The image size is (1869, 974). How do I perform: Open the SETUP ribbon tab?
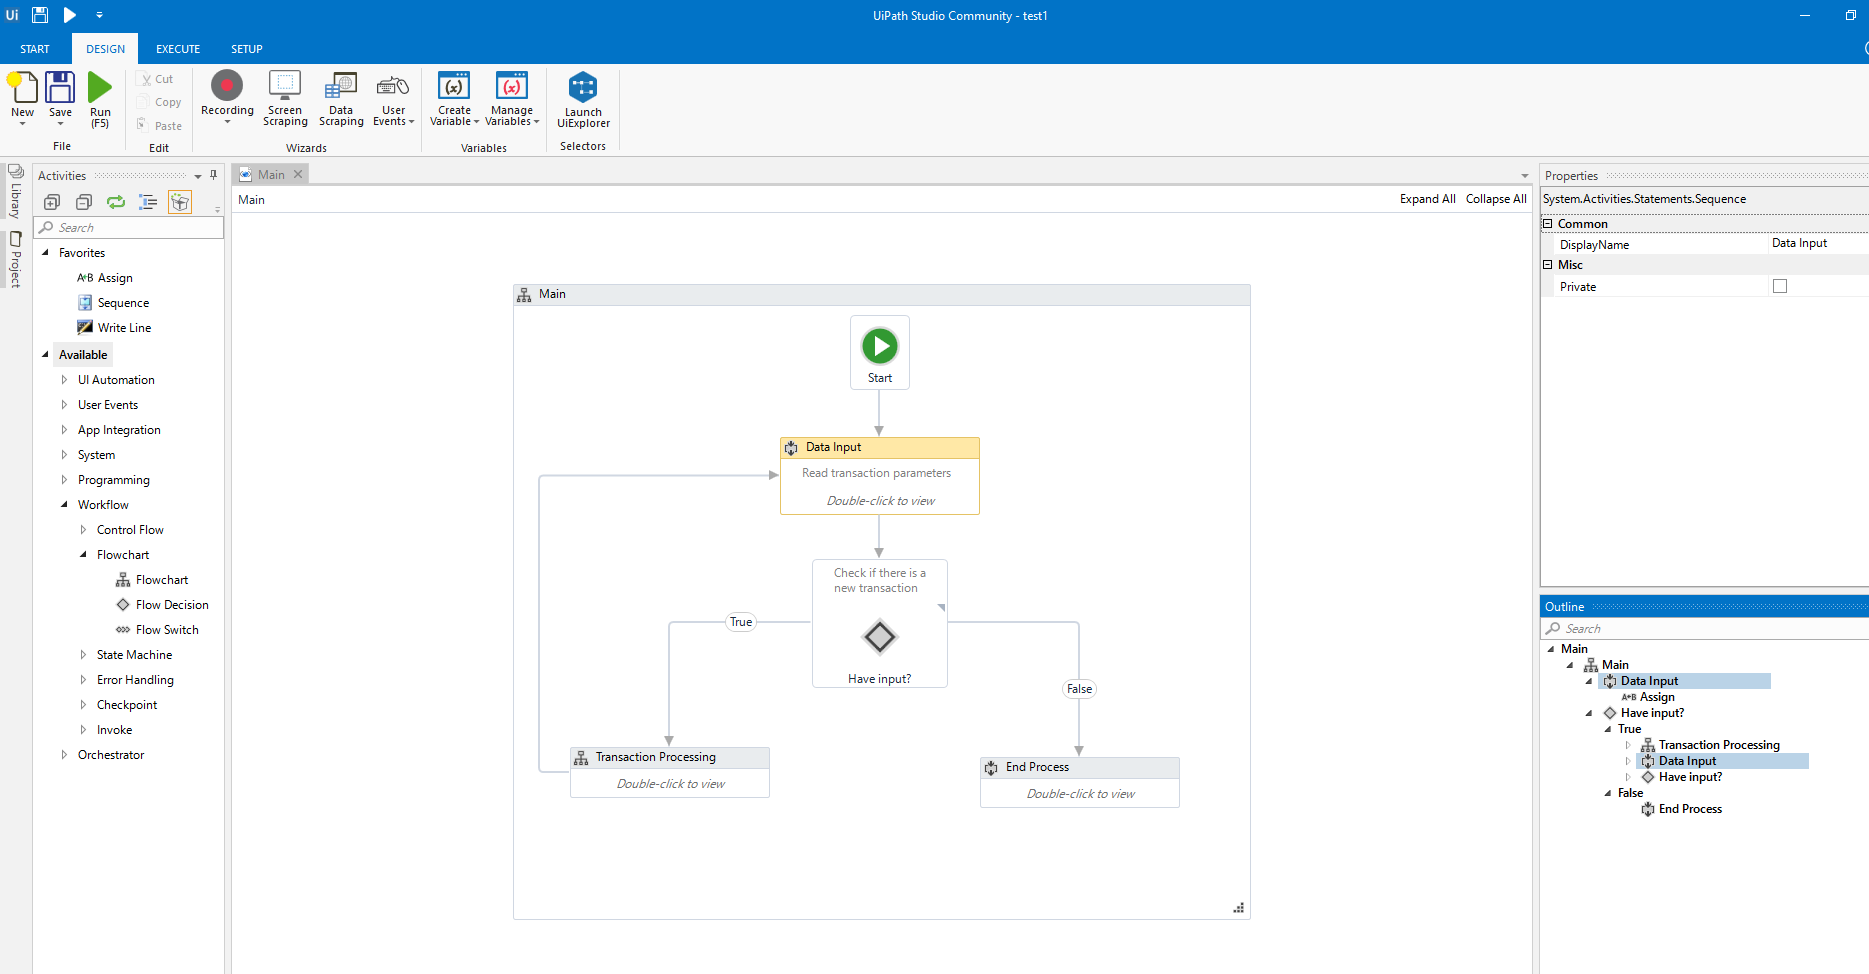pos(246,48)
